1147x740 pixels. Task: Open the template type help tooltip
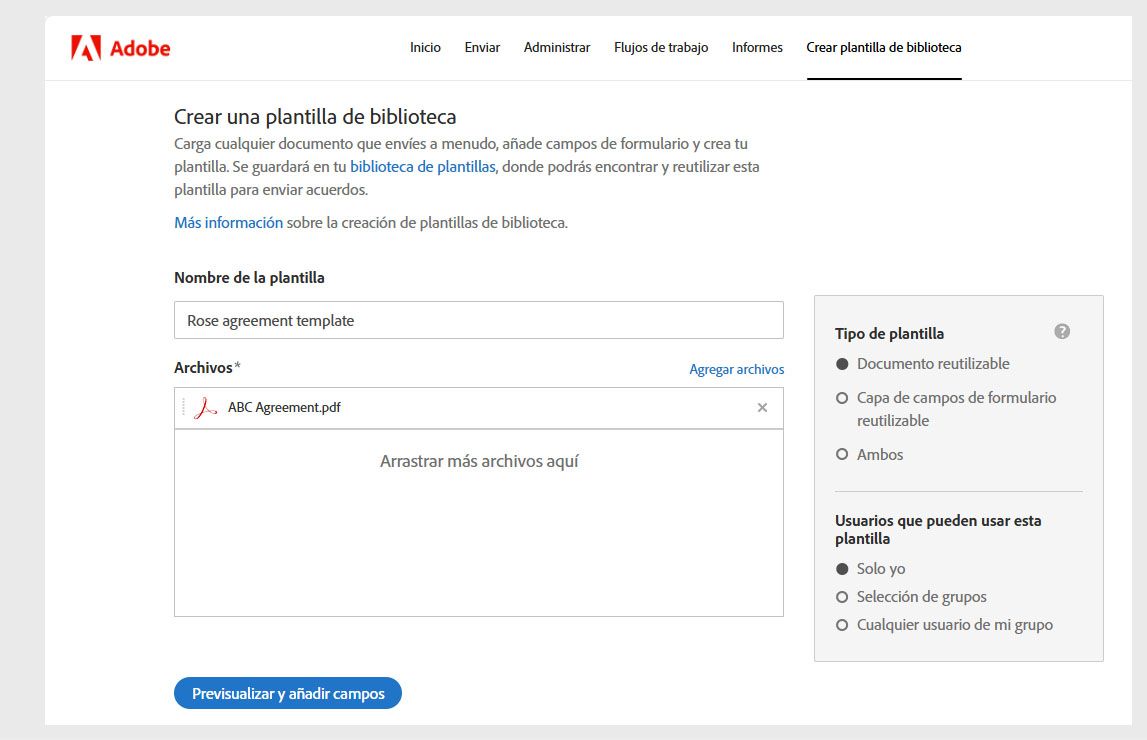pos(1063,331)
